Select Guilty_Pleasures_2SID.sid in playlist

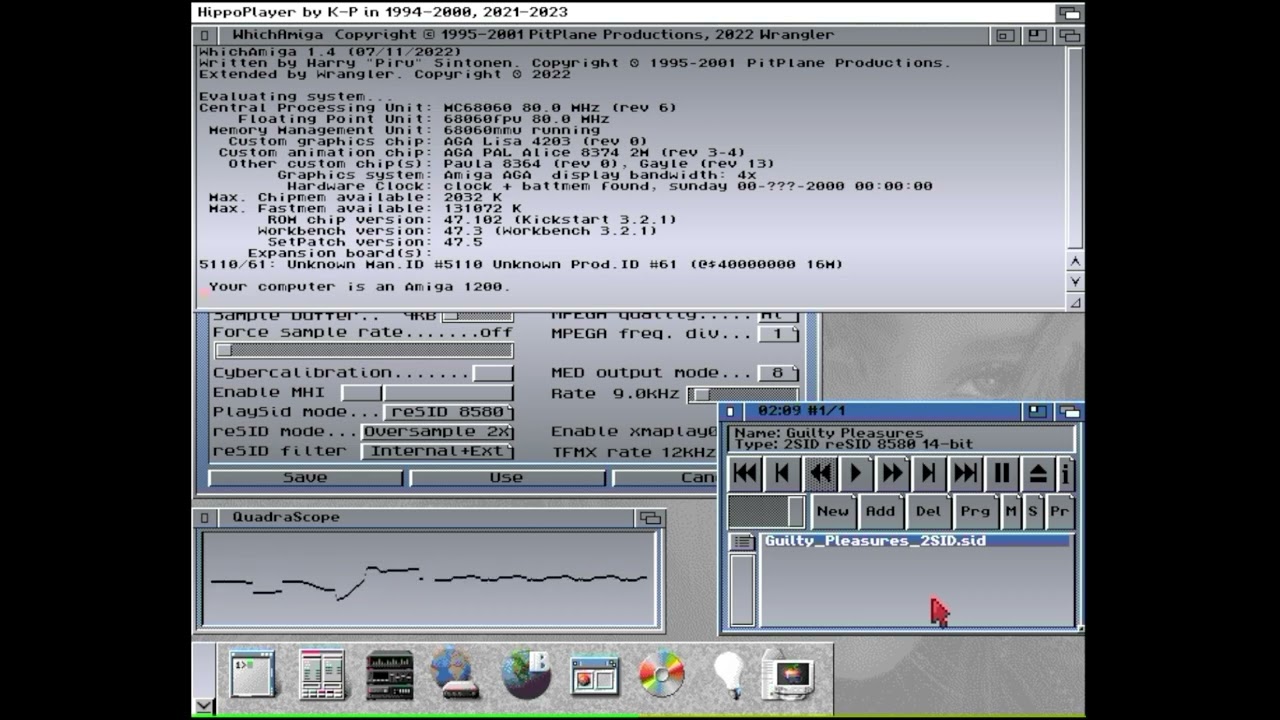pyautogui.click(x=916, y=540)
